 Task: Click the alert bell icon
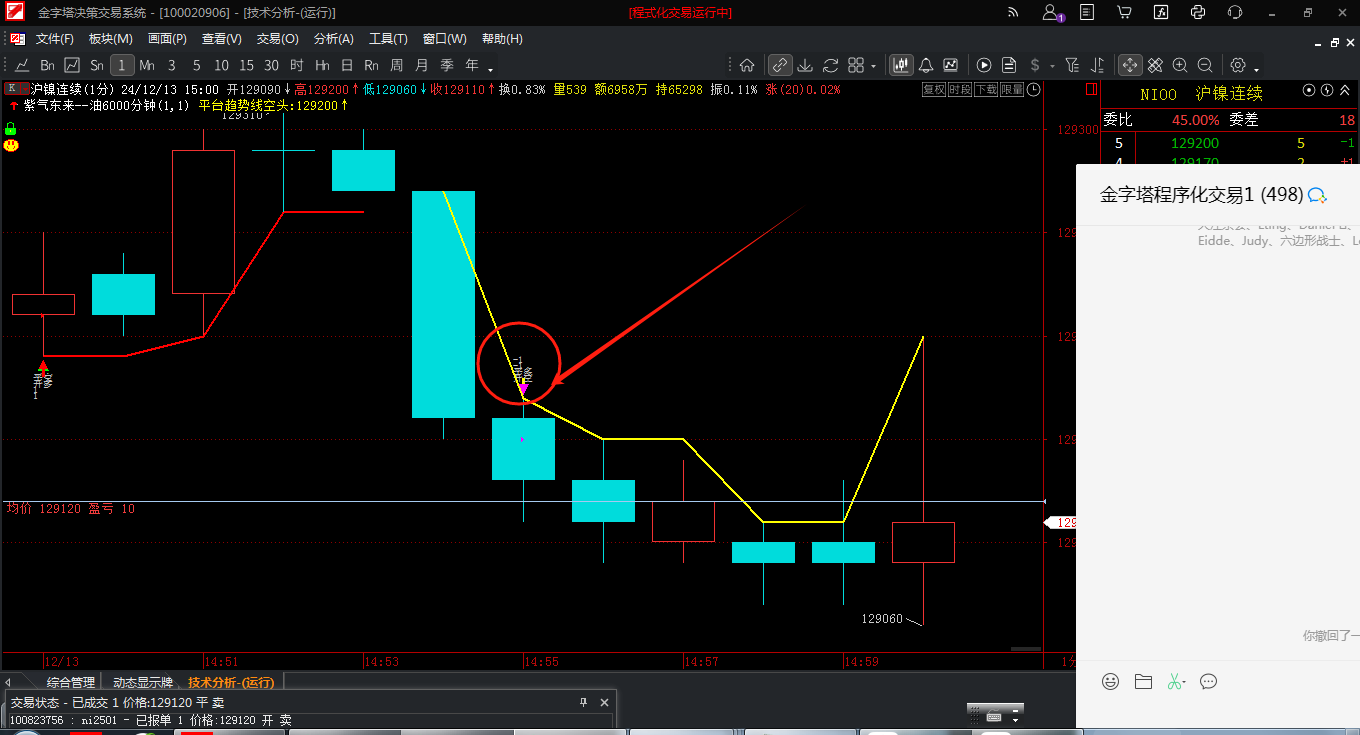tap(926, 65)
